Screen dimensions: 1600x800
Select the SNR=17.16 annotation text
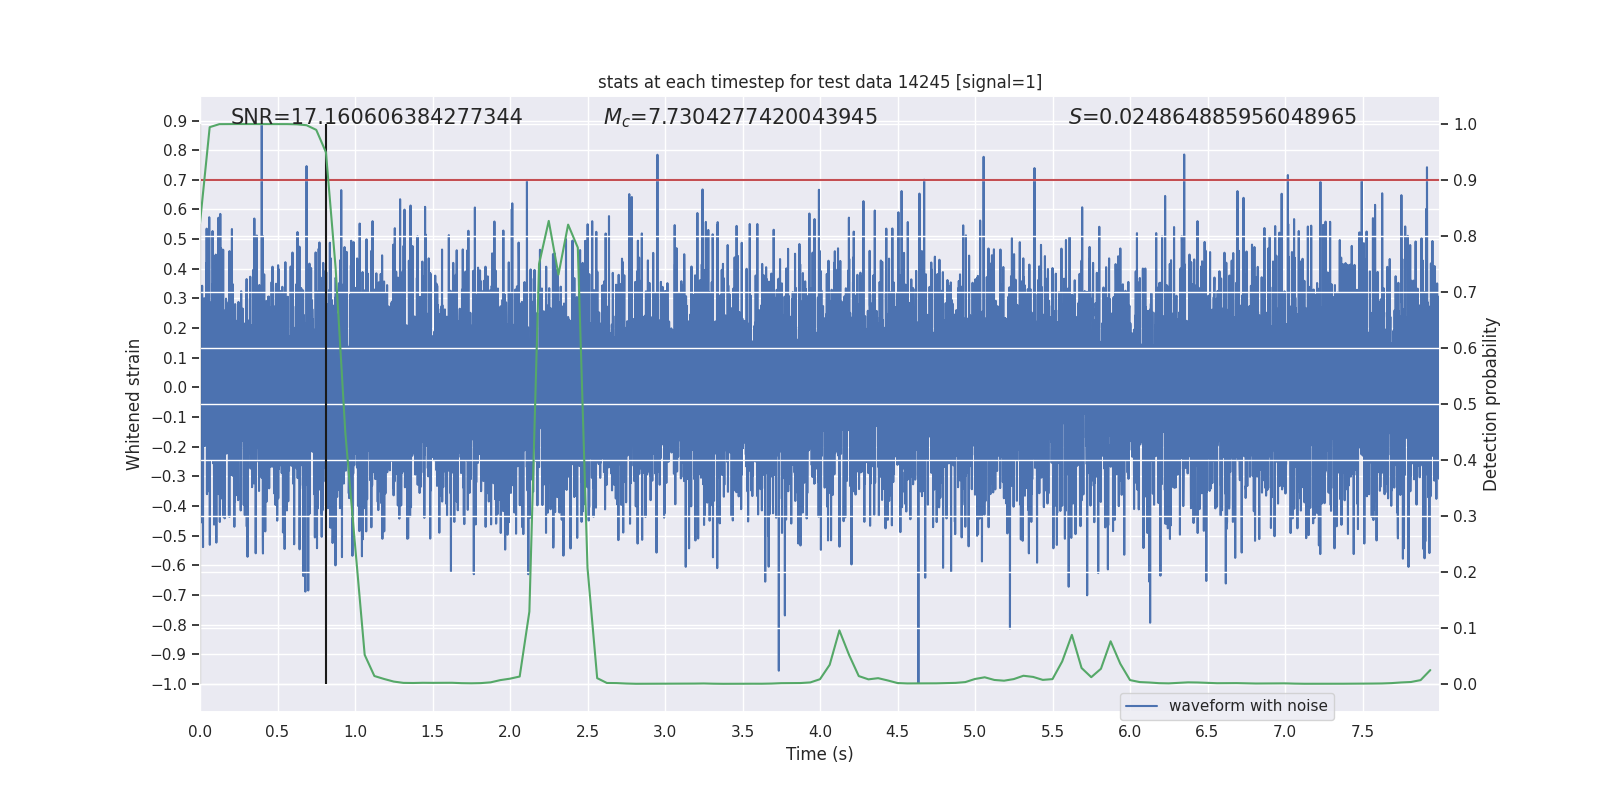[376, 117]
